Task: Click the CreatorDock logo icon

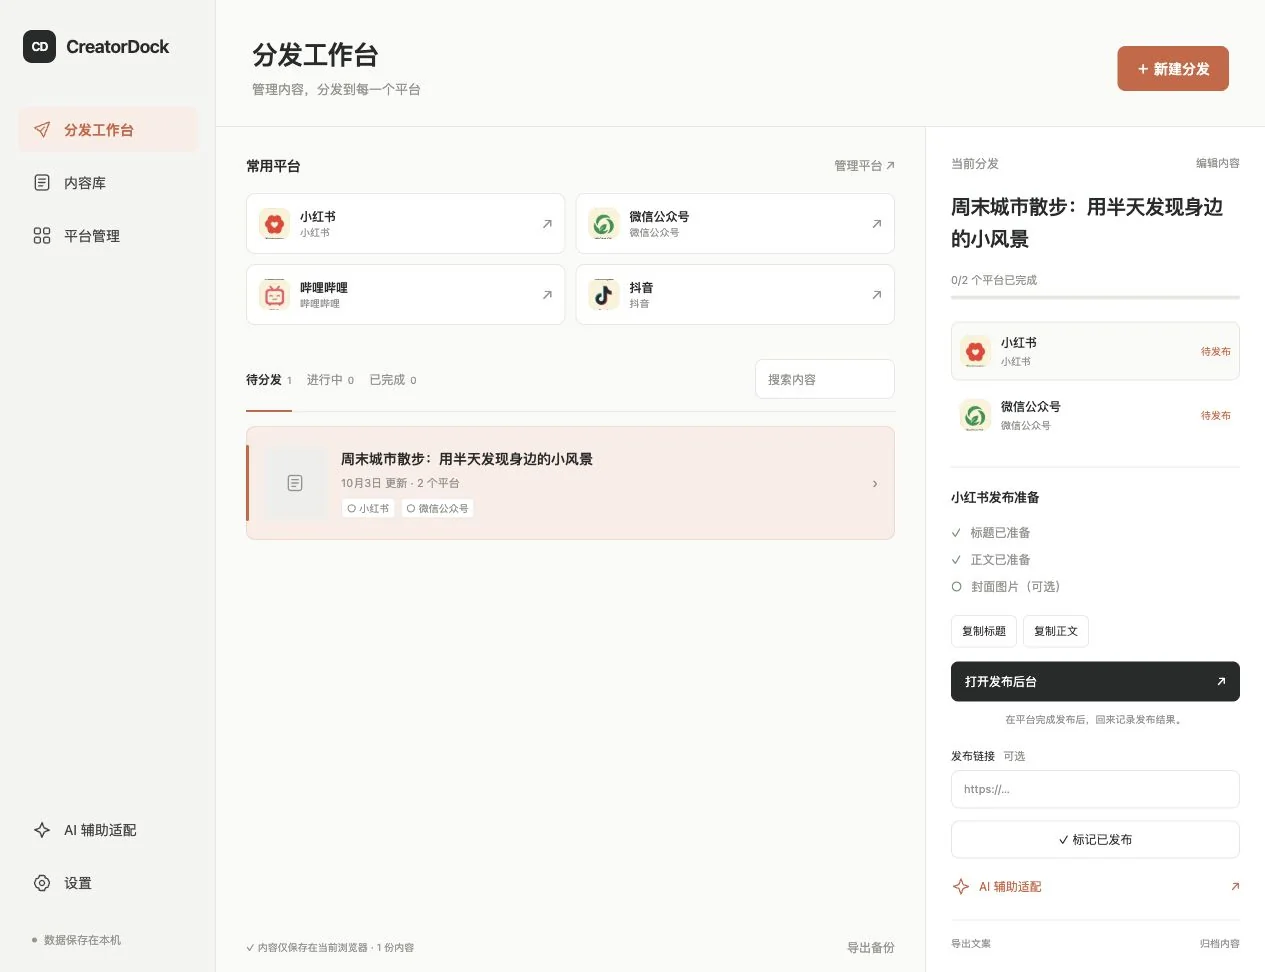Action: click(40, 46)
